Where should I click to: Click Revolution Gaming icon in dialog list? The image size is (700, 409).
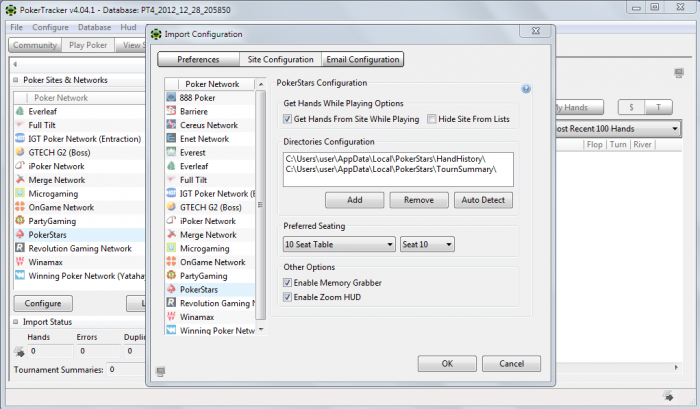click(x=171, y=303)
